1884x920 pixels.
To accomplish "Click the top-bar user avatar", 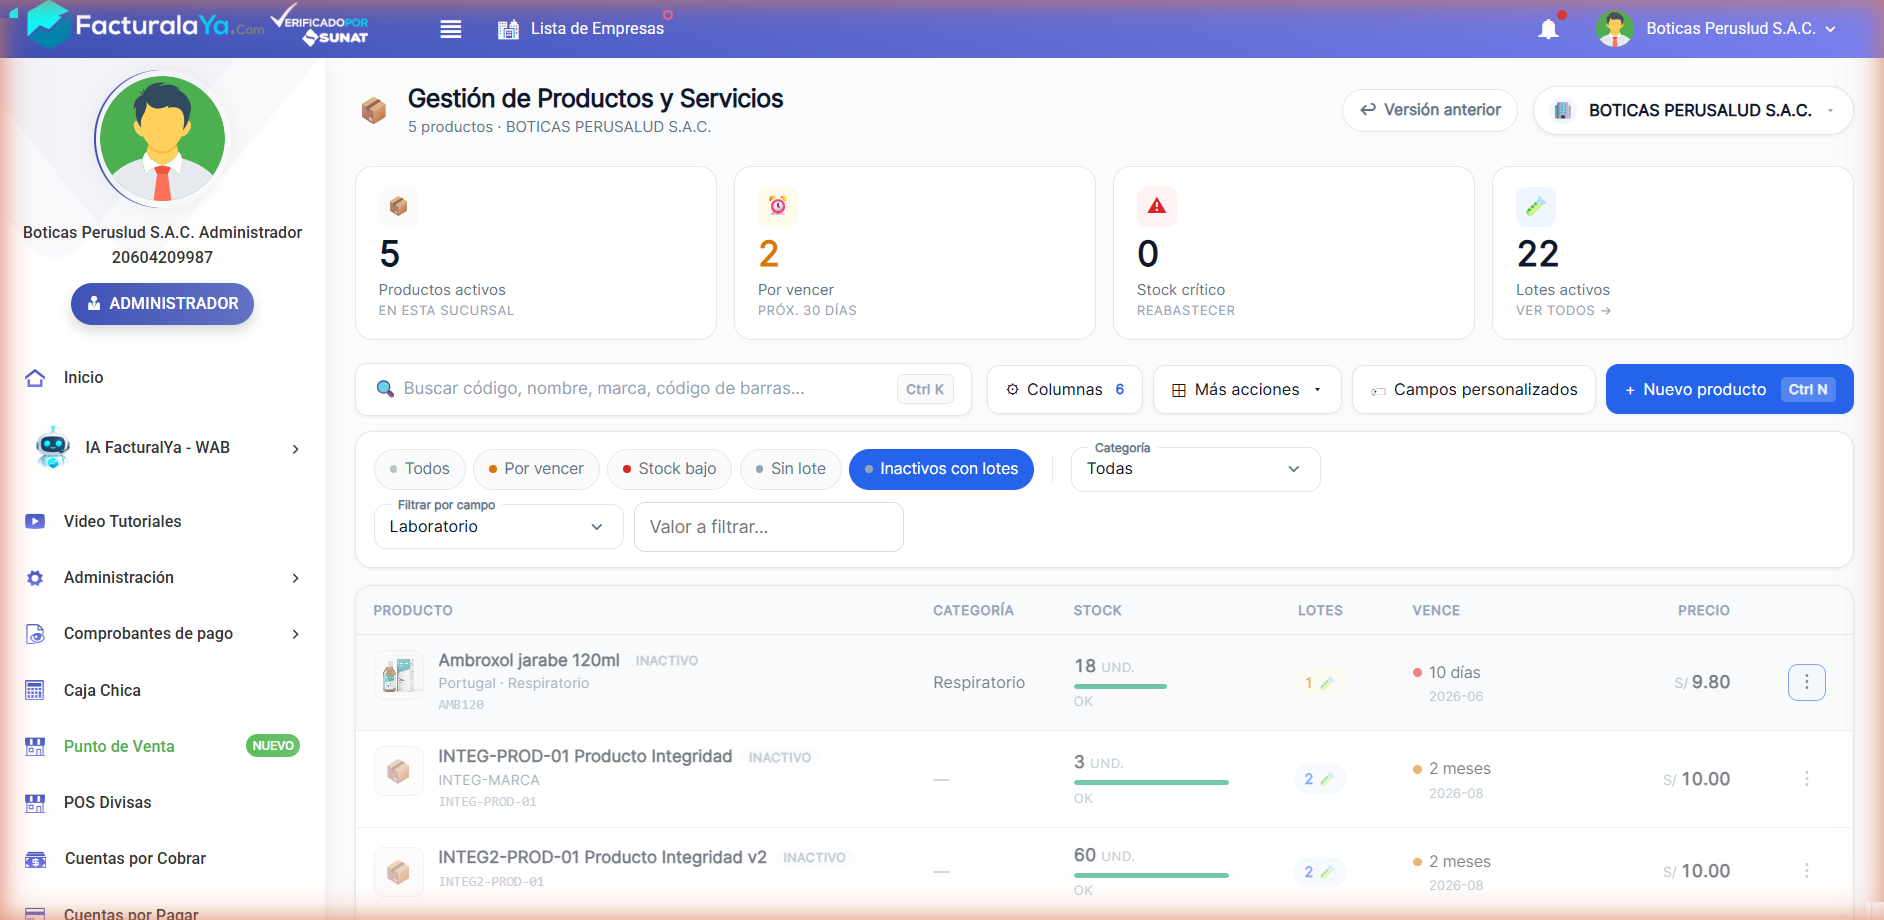I will click(x=1615, y=29).
